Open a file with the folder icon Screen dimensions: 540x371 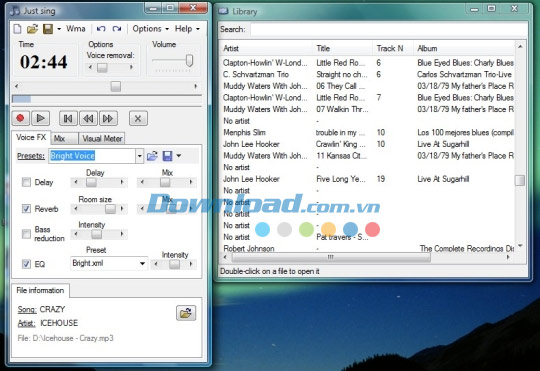pos(32,29)
